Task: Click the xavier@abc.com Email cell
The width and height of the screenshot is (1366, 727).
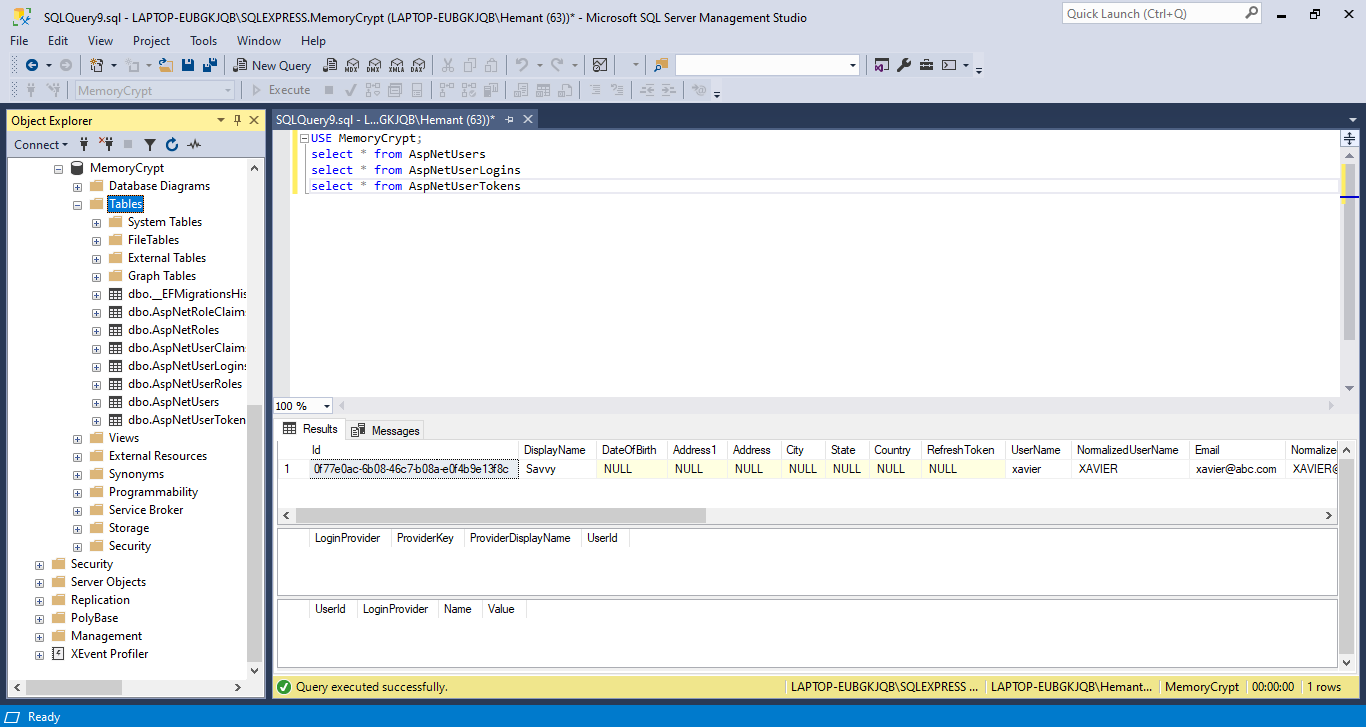Action: coord(1236,469)
